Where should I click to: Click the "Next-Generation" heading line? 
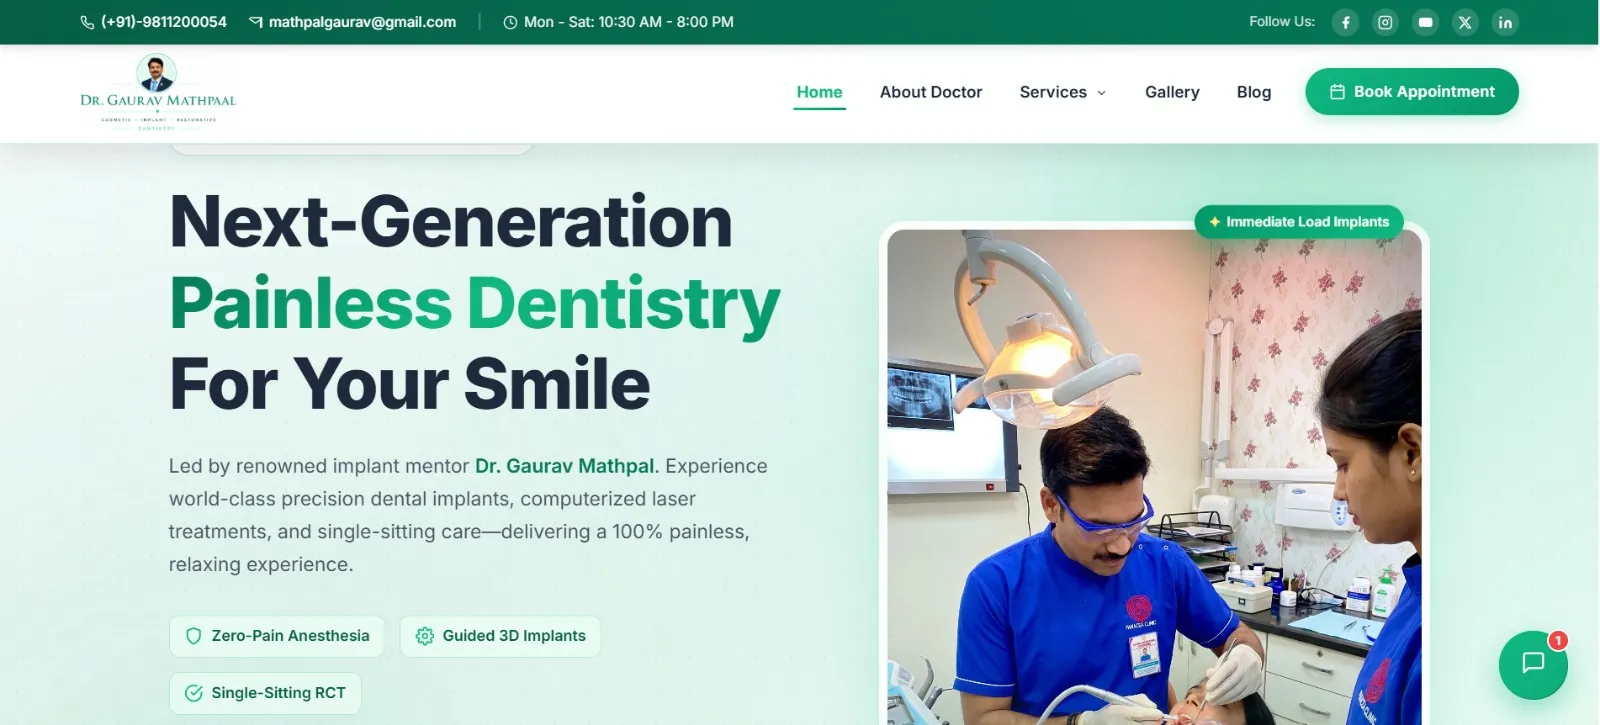[x=451, y=221]
